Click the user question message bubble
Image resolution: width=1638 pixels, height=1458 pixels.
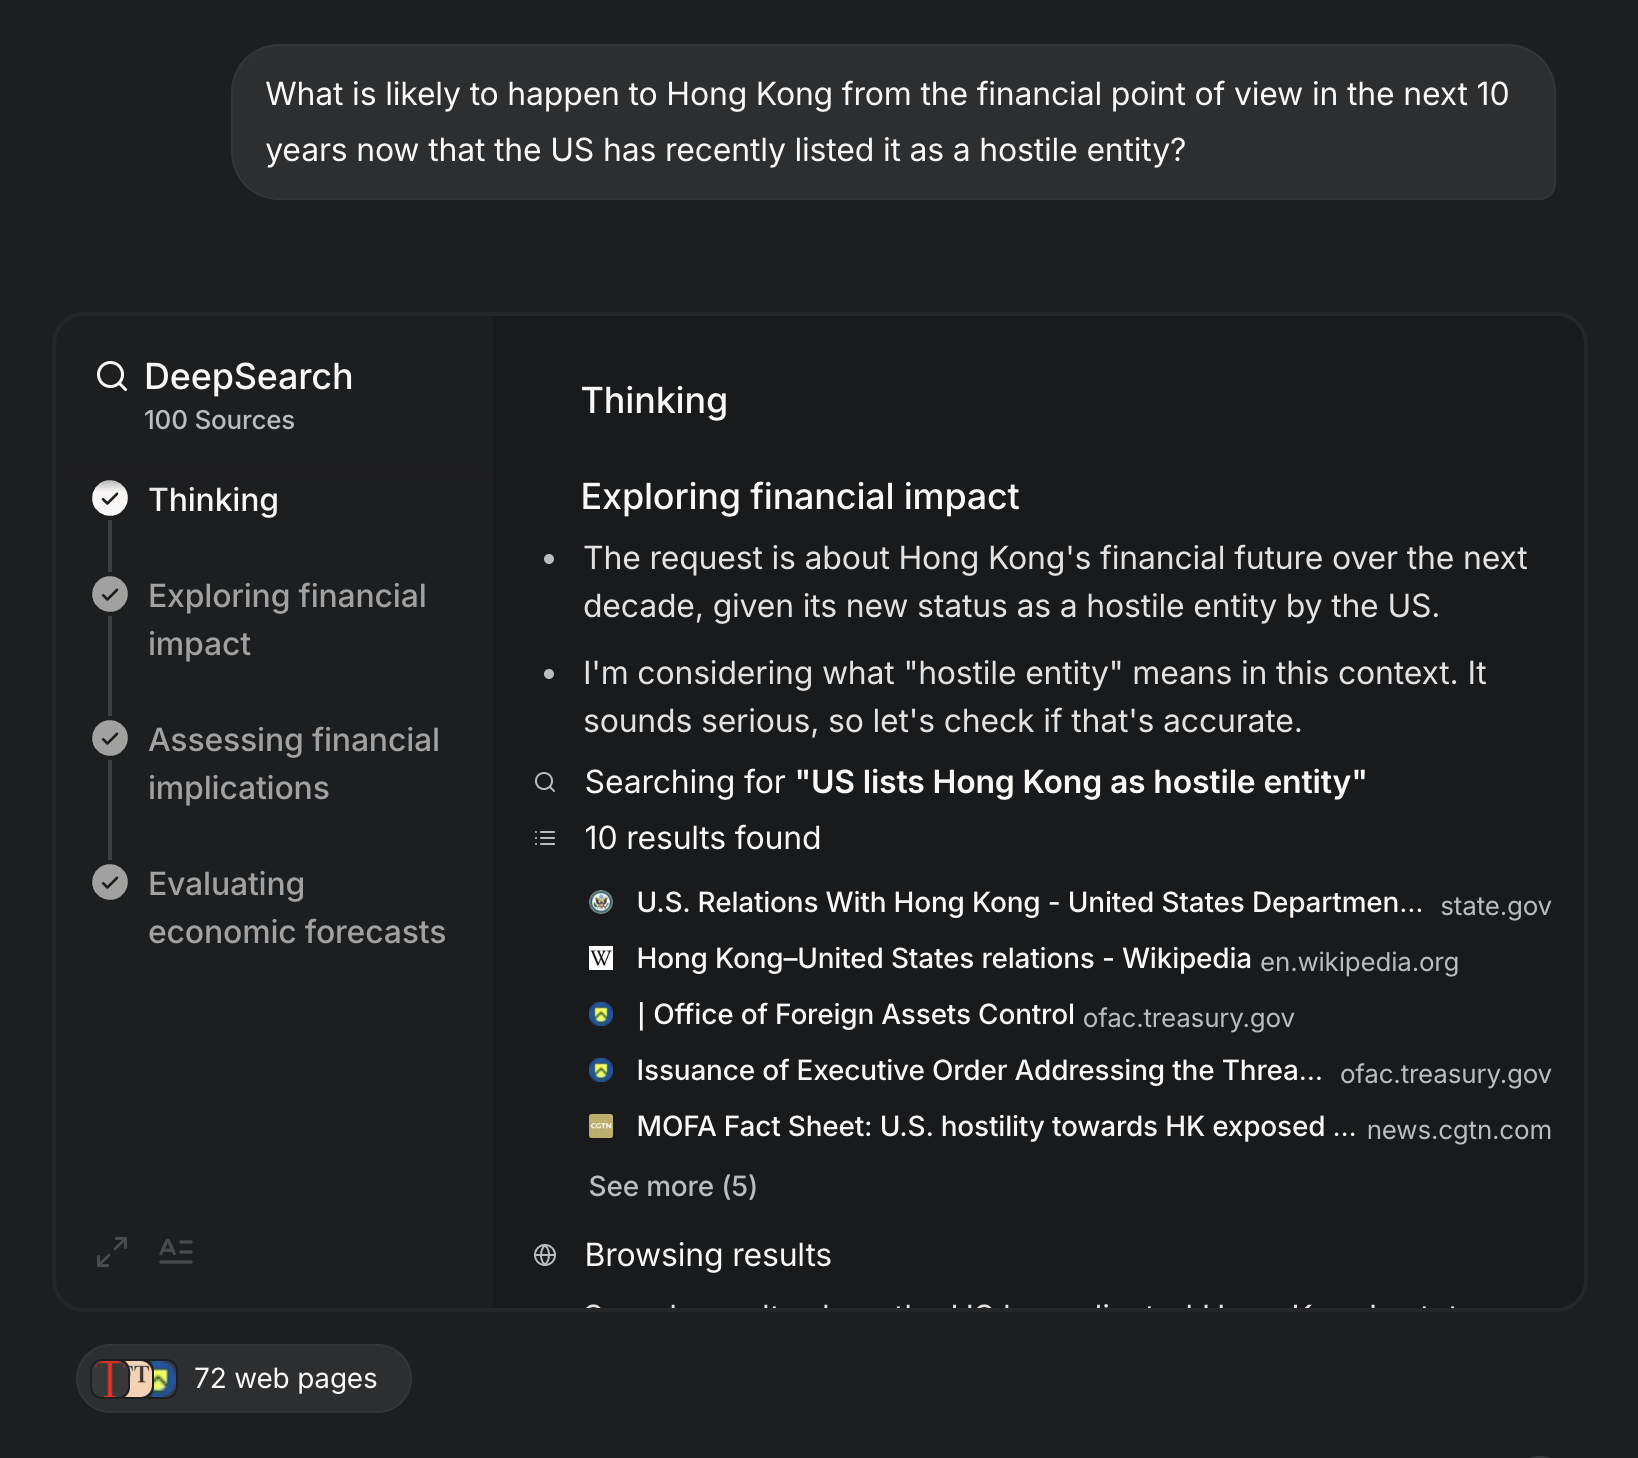pyautogui.click(x=893, y=122)
